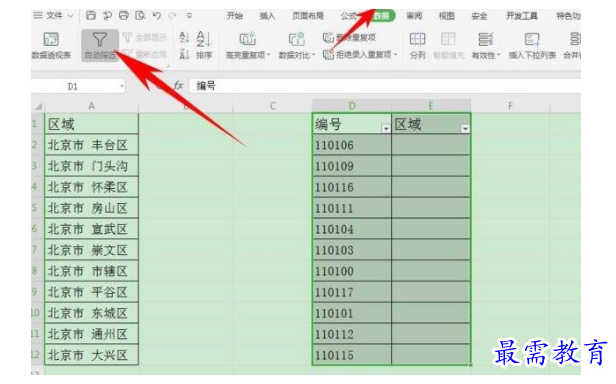
Task: Switch to the 审阅 tab
Action: click(414, 16)
